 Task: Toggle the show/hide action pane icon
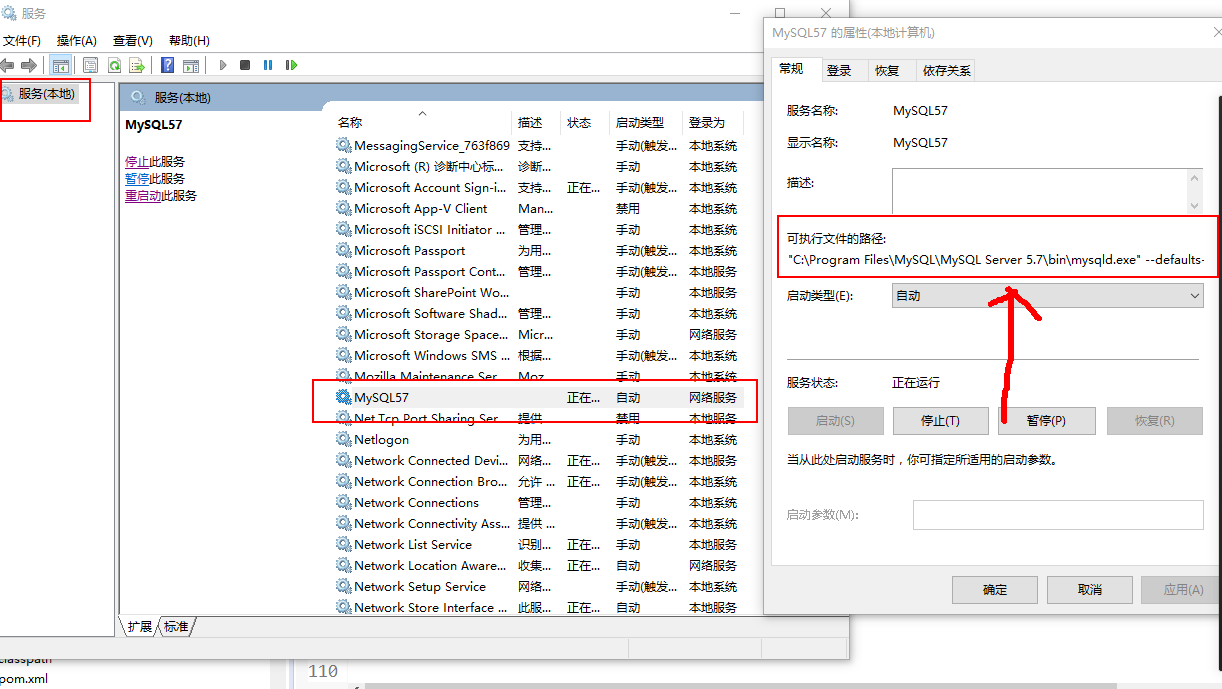coord(191,65)
